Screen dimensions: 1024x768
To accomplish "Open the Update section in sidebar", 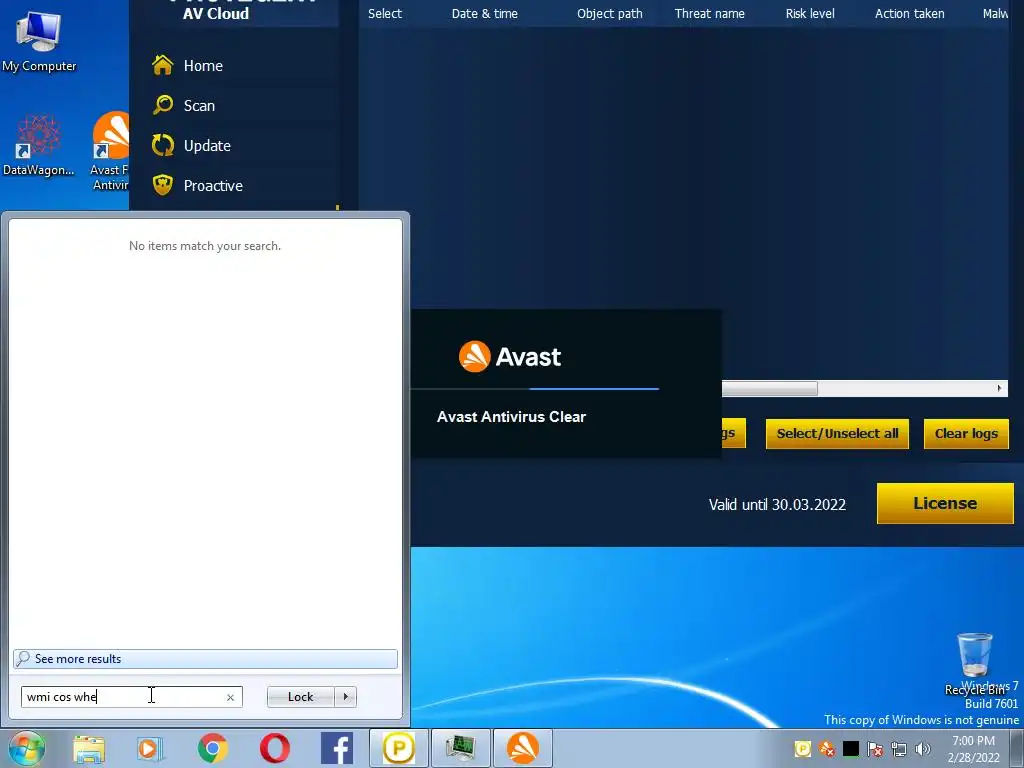I will tap(207, 146).
